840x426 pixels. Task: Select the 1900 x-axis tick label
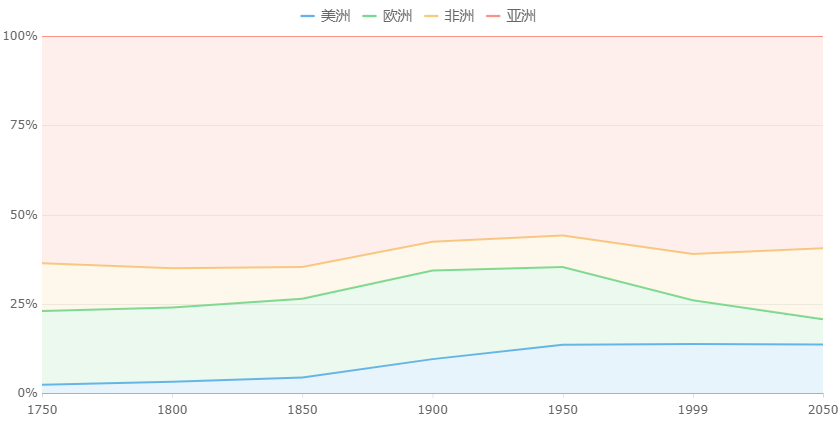[432, 409]
